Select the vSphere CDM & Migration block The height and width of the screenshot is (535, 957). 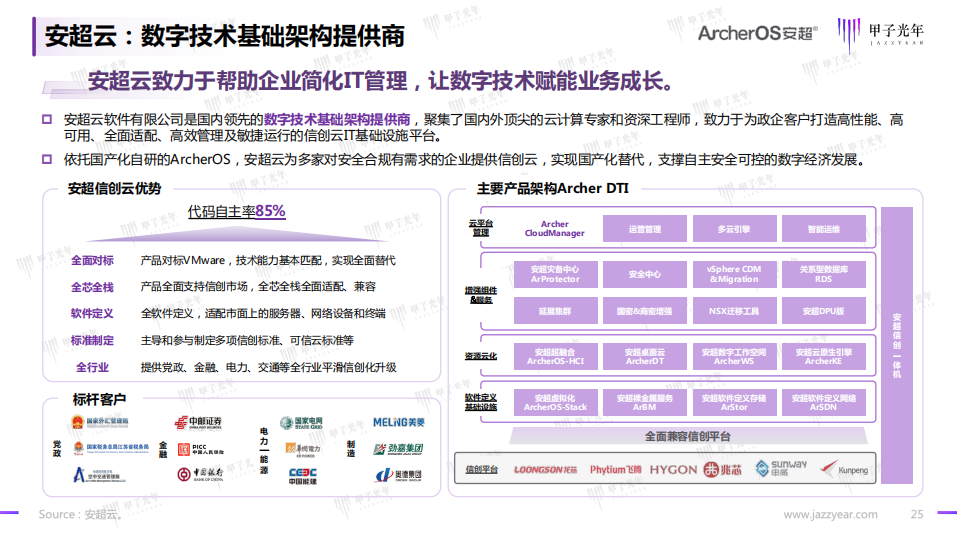(x=734, y=274)
